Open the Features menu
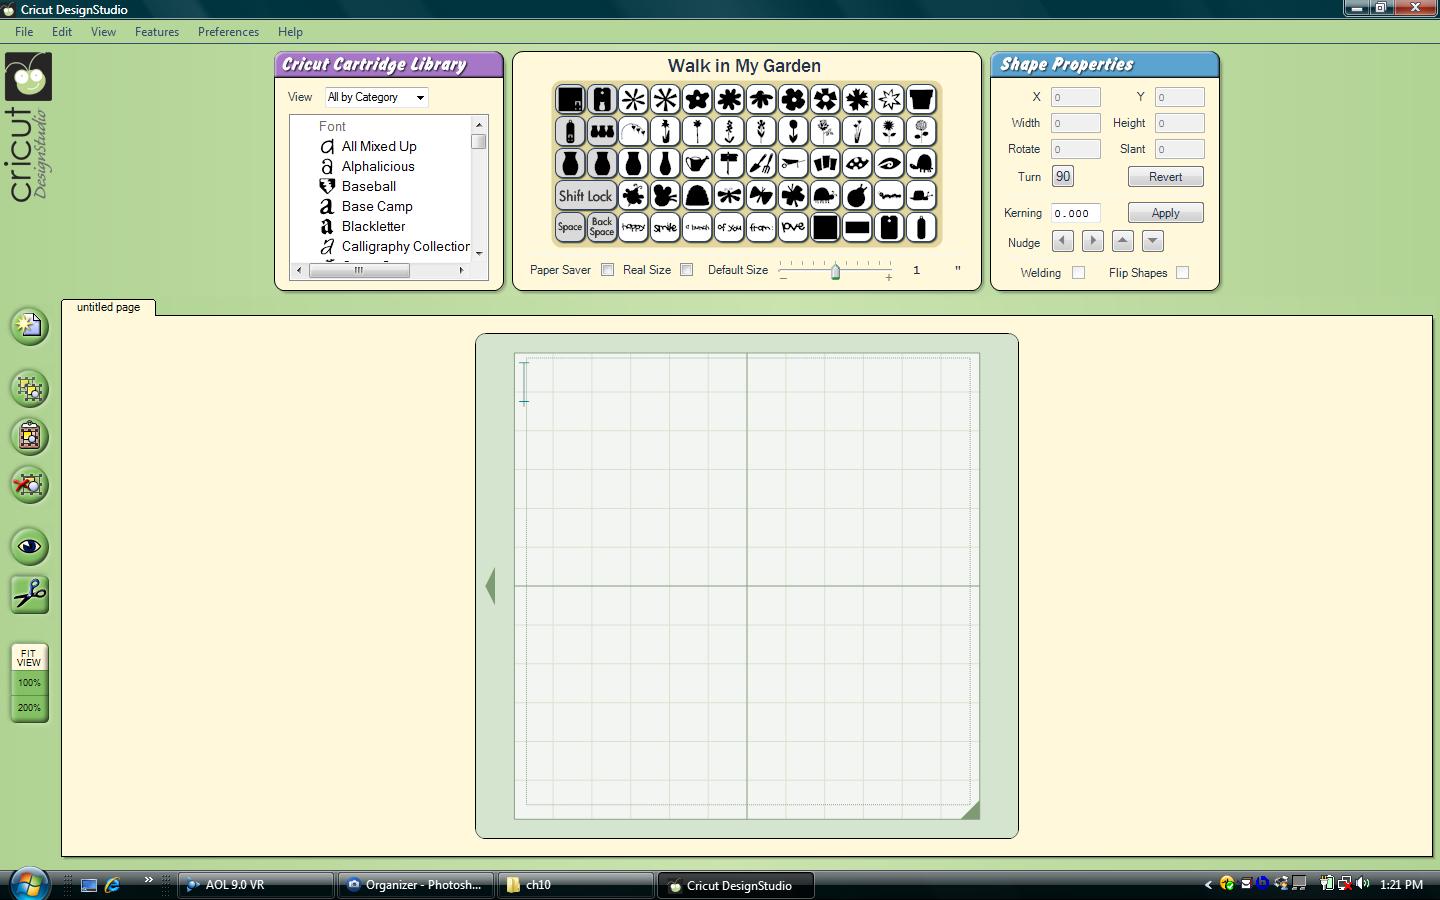The image size is (1440, 900). point(157,32)
